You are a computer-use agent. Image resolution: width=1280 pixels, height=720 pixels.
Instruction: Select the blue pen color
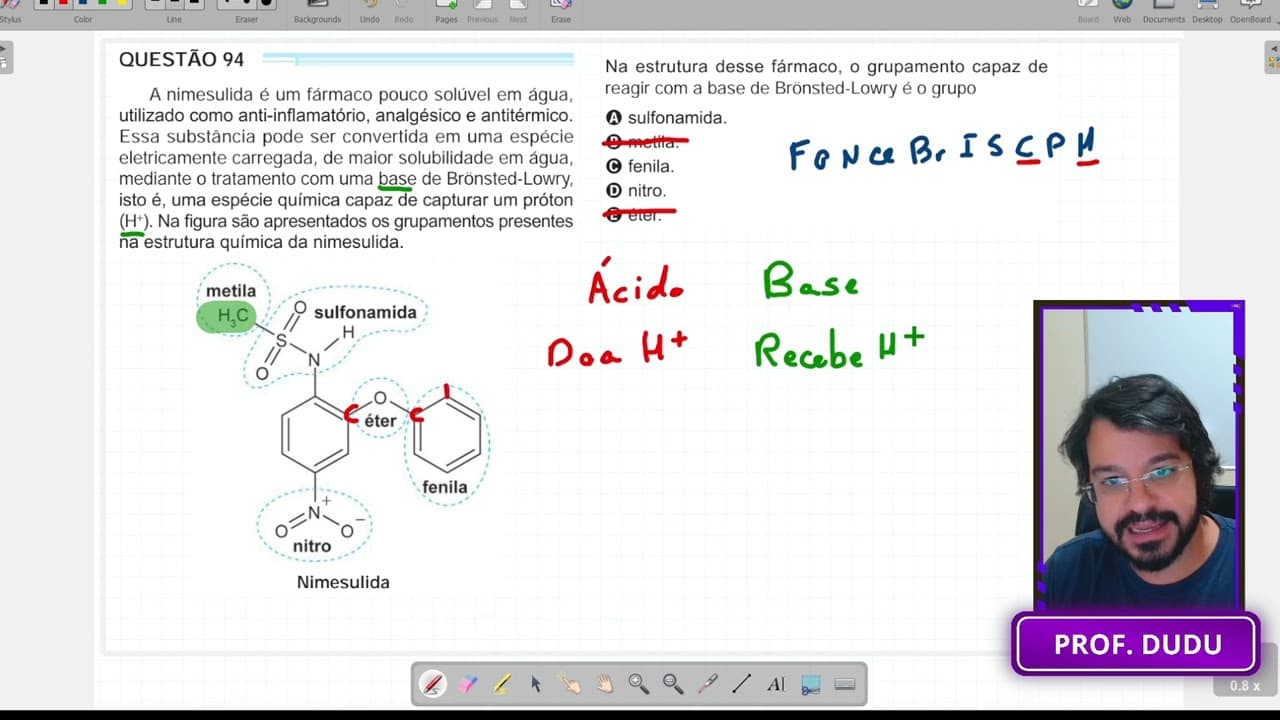pyautogui.click(x=84, y=3)
